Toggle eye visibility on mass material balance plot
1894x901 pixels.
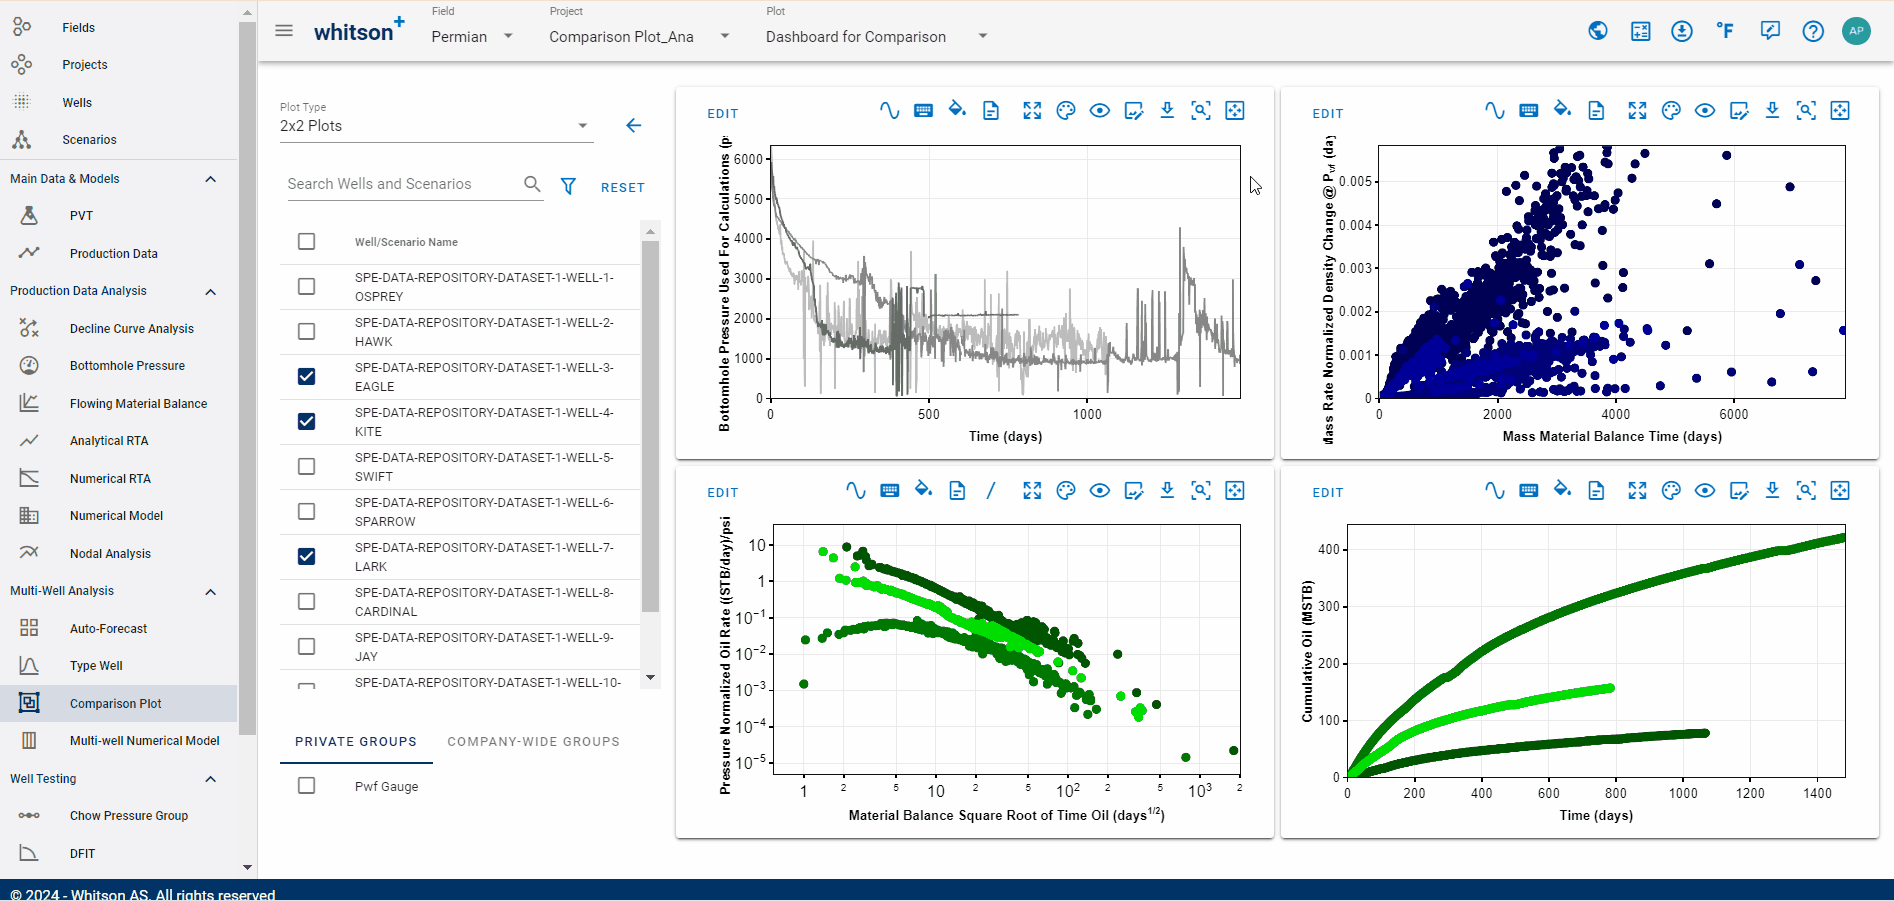[1705, 111]
